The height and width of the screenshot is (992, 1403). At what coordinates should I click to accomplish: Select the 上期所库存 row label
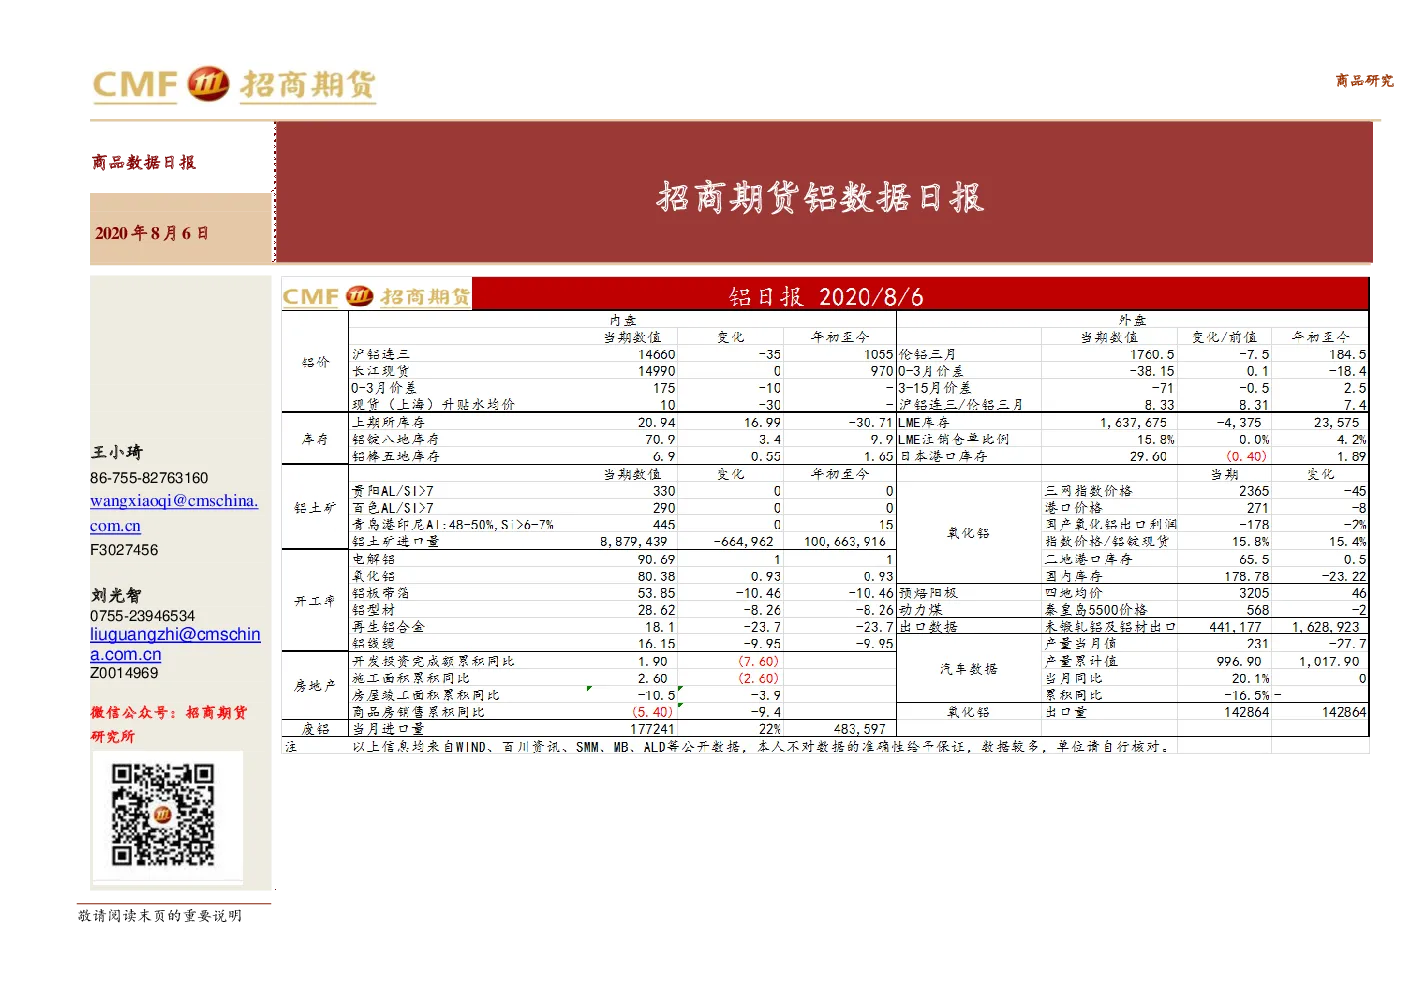pyautogui.click(x=388, y=422)
